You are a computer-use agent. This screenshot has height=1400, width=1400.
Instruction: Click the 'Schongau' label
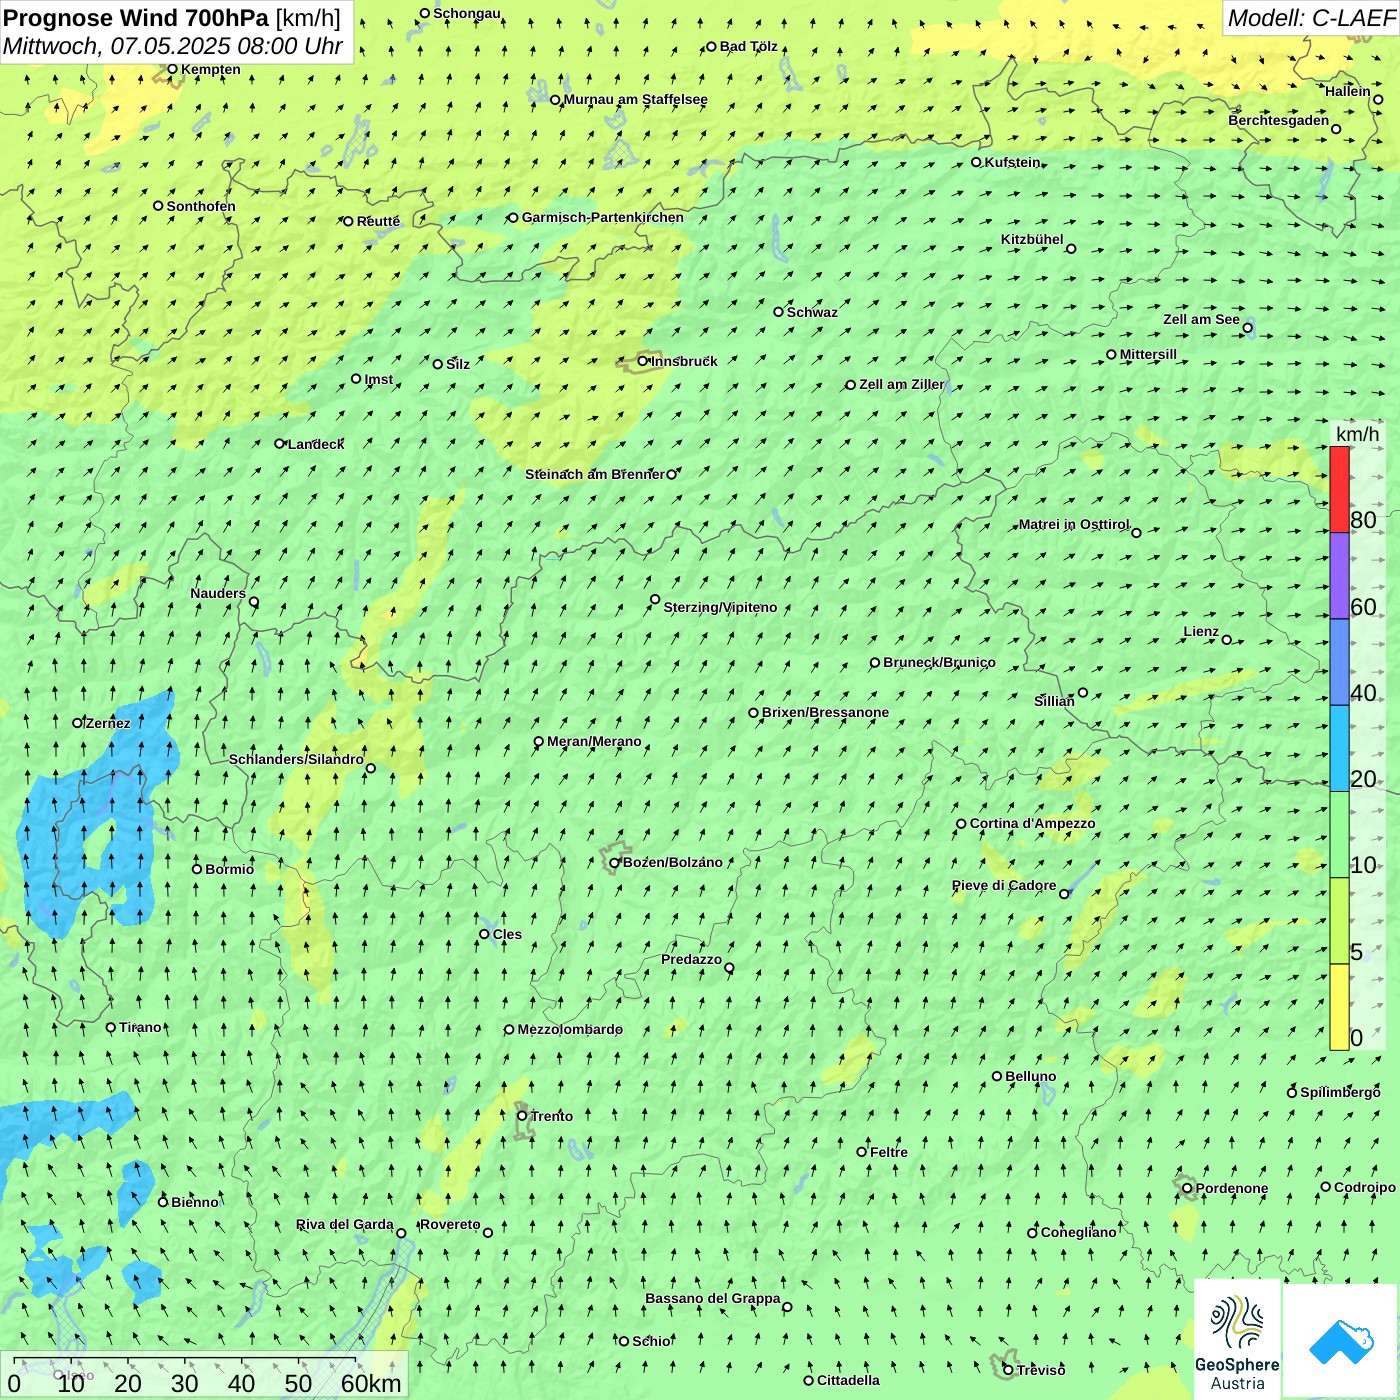(467, 13)
